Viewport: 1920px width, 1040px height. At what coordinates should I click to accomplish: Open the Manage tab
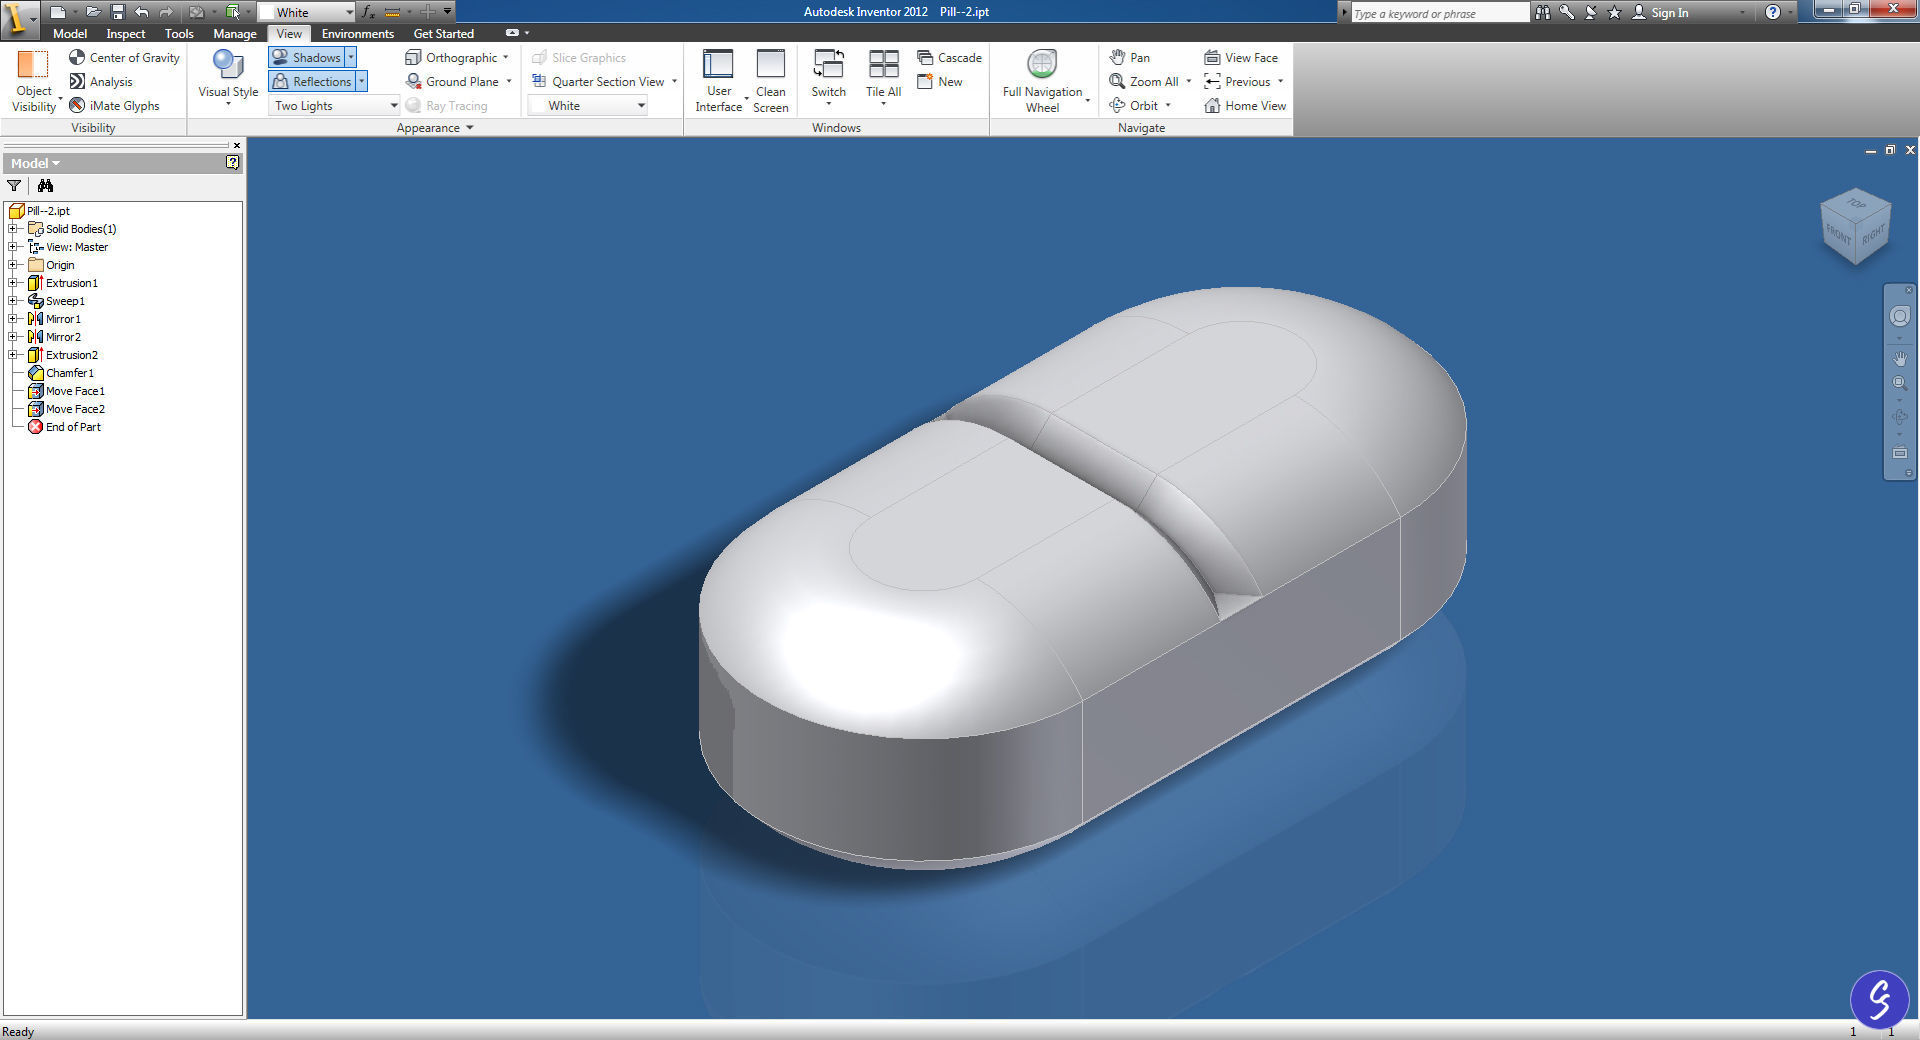click(235, 33)
